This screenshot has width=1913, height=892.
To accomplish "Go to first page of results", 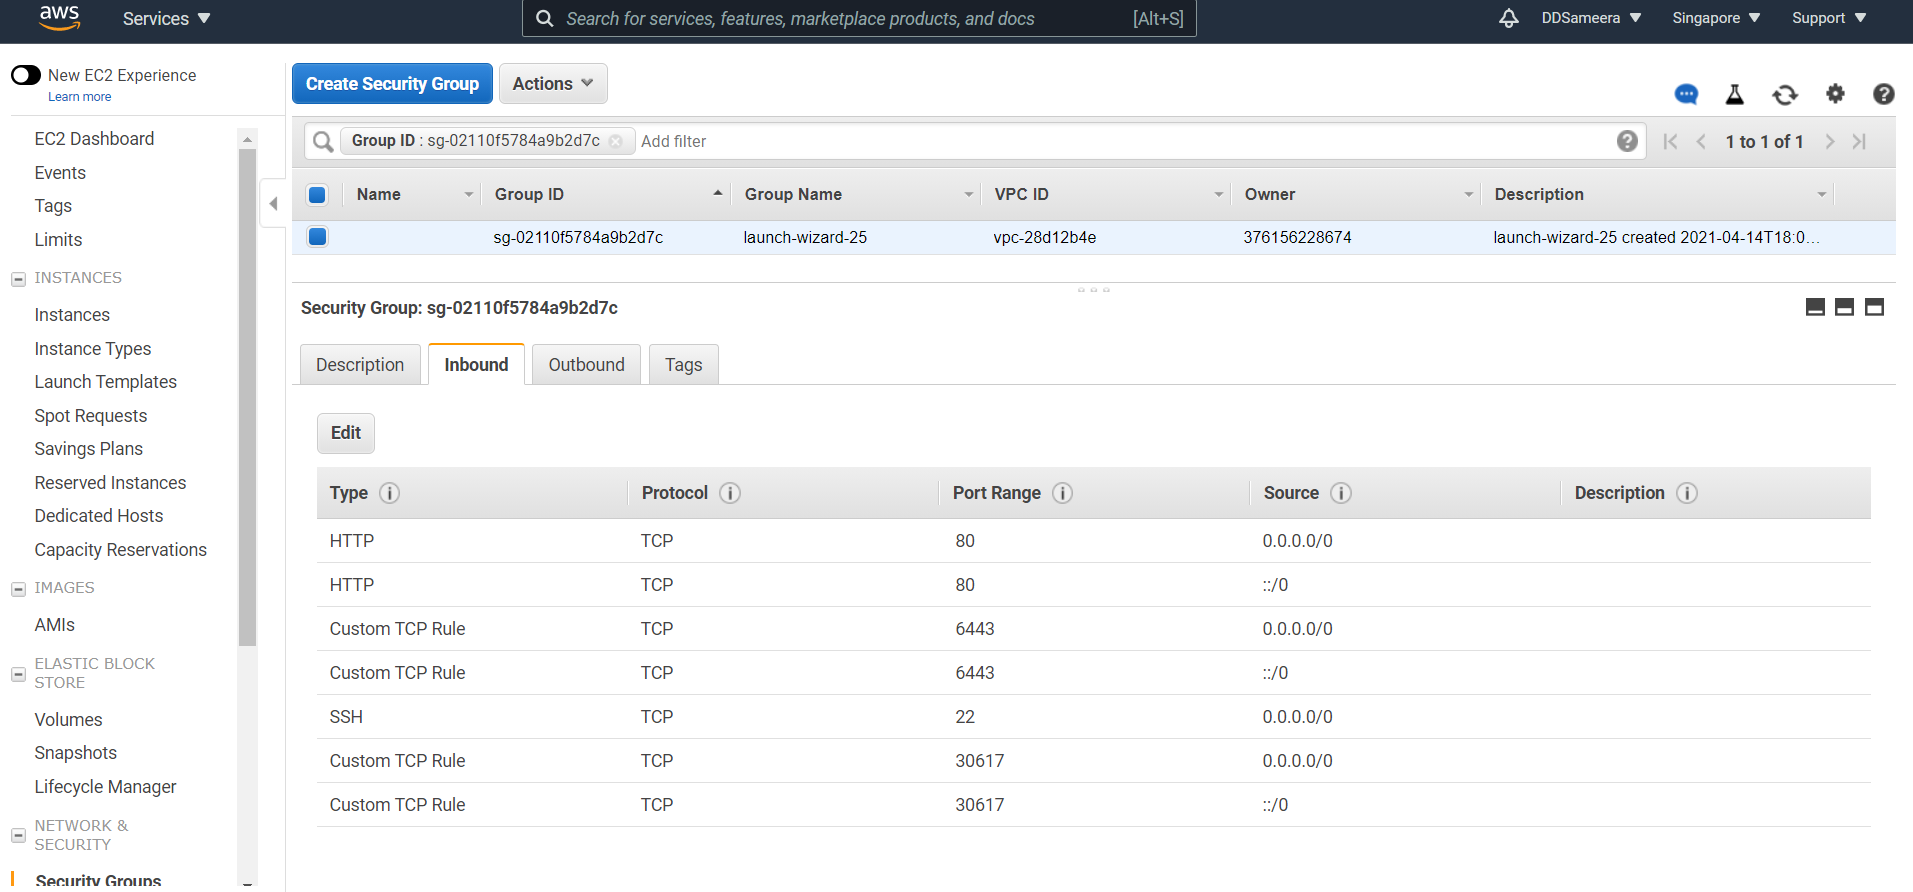I will pyautogui.click(x=1670, y=142).
